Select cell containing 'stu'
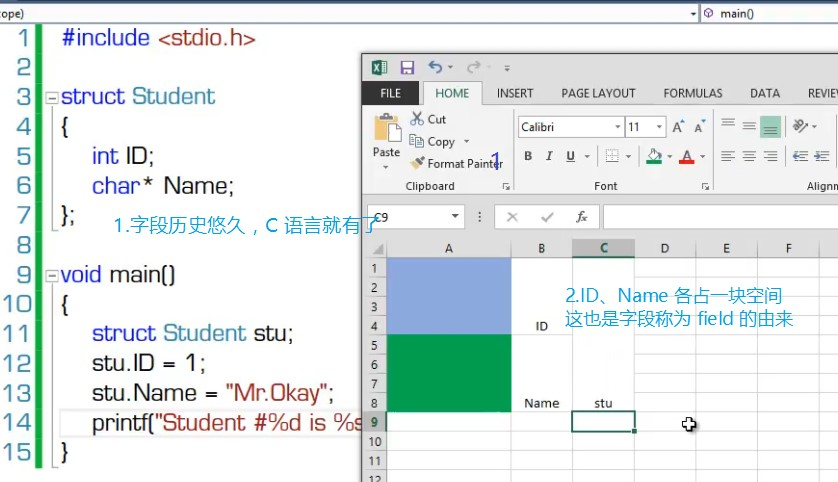The height and width of the screenshot is (482, 838). (x=603, y=402)
